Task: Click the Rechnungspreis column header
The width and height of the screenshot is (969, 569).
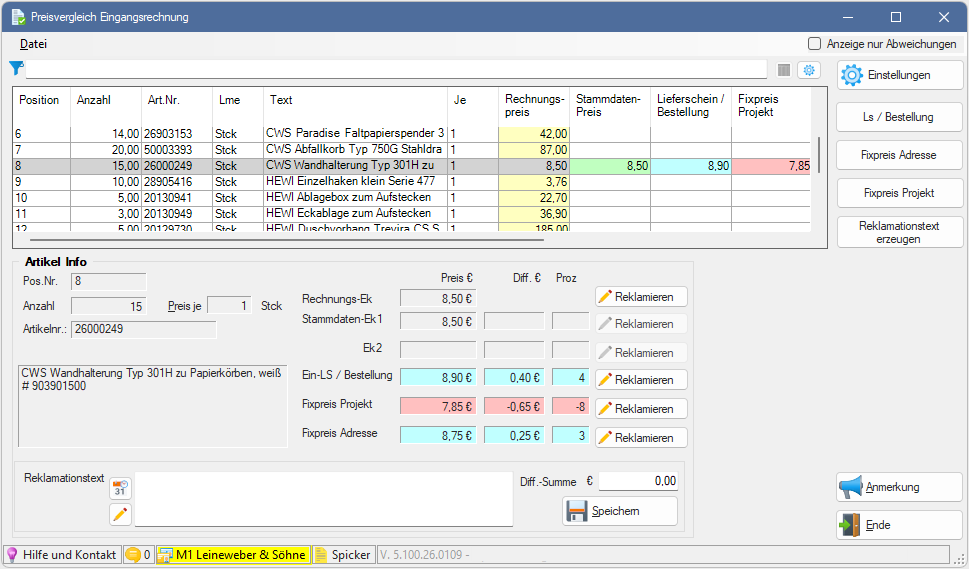Action: 534,106
